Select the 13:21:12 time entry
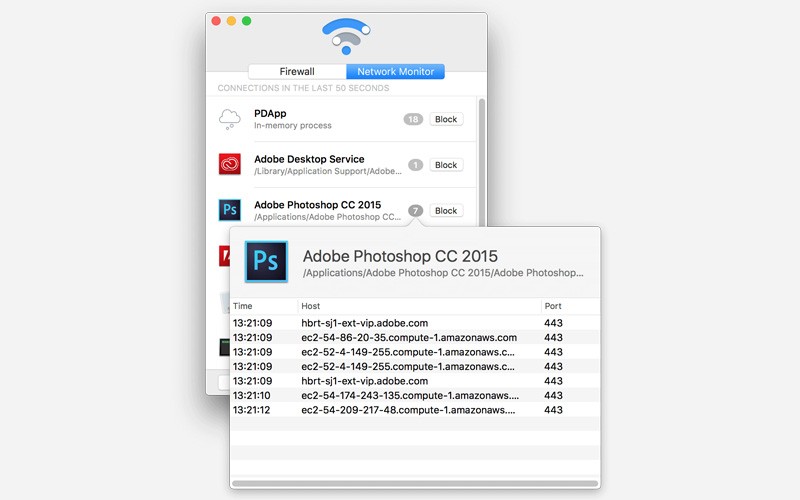 (x=252, y=410)
